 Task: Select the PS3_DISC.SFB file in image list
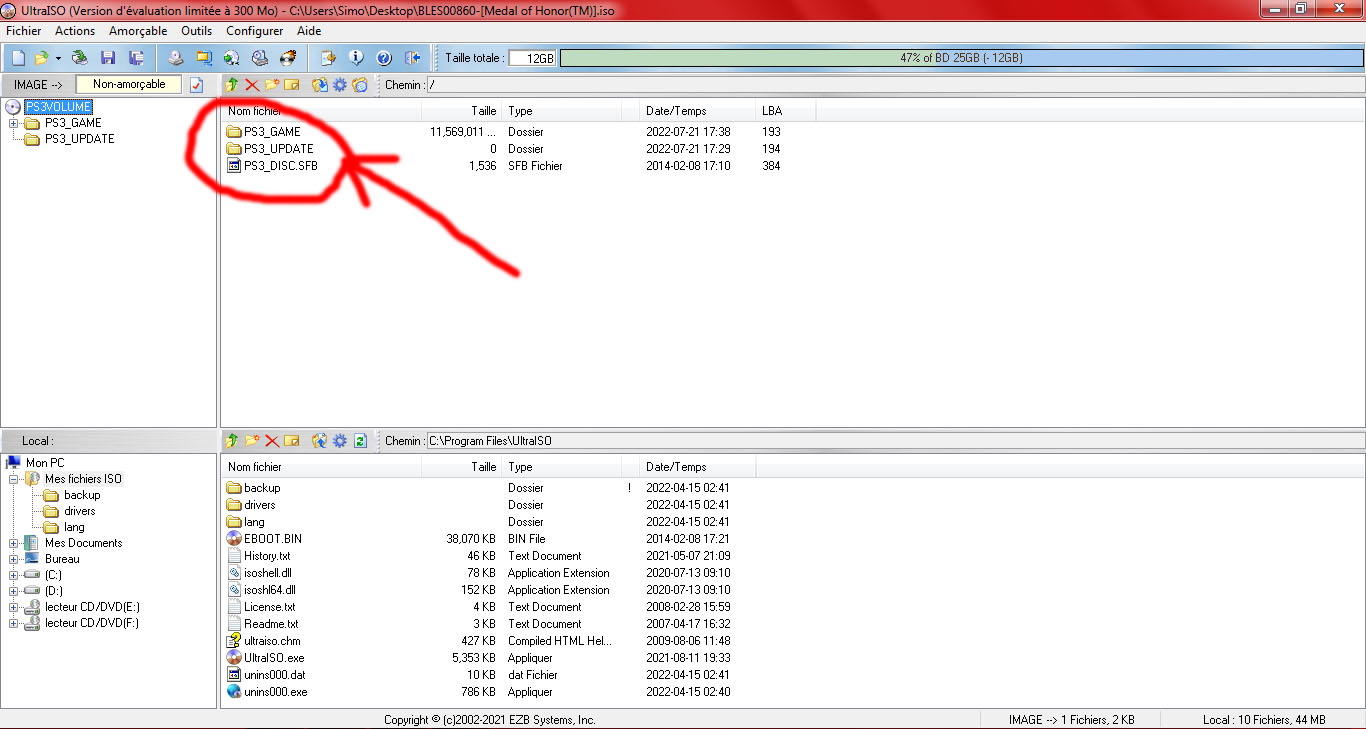click(x=280, y=166)
